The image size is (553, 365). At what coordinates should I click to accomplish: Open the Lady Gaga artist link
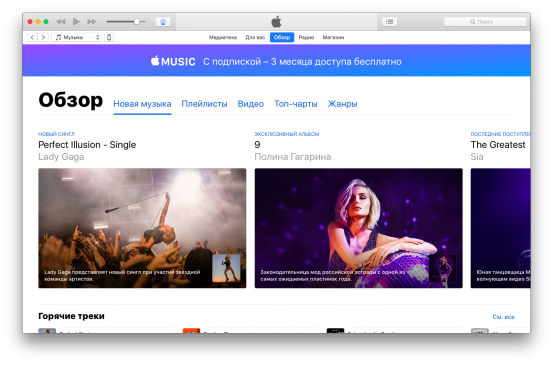[61, 157]
